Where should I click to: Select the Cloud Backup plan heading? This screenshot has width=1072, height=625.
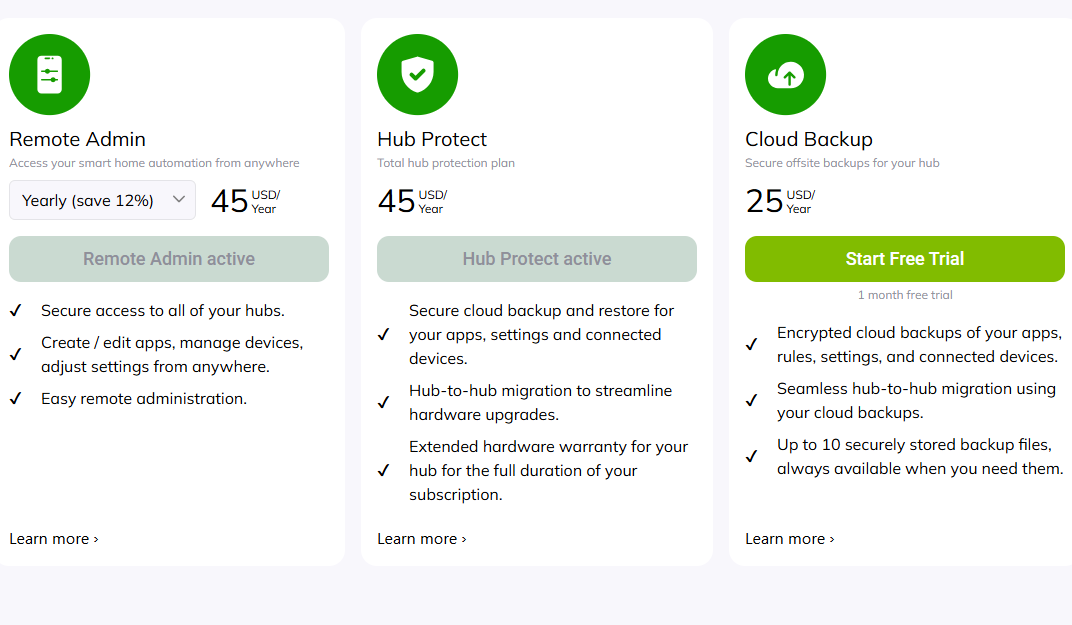point(809,139)
